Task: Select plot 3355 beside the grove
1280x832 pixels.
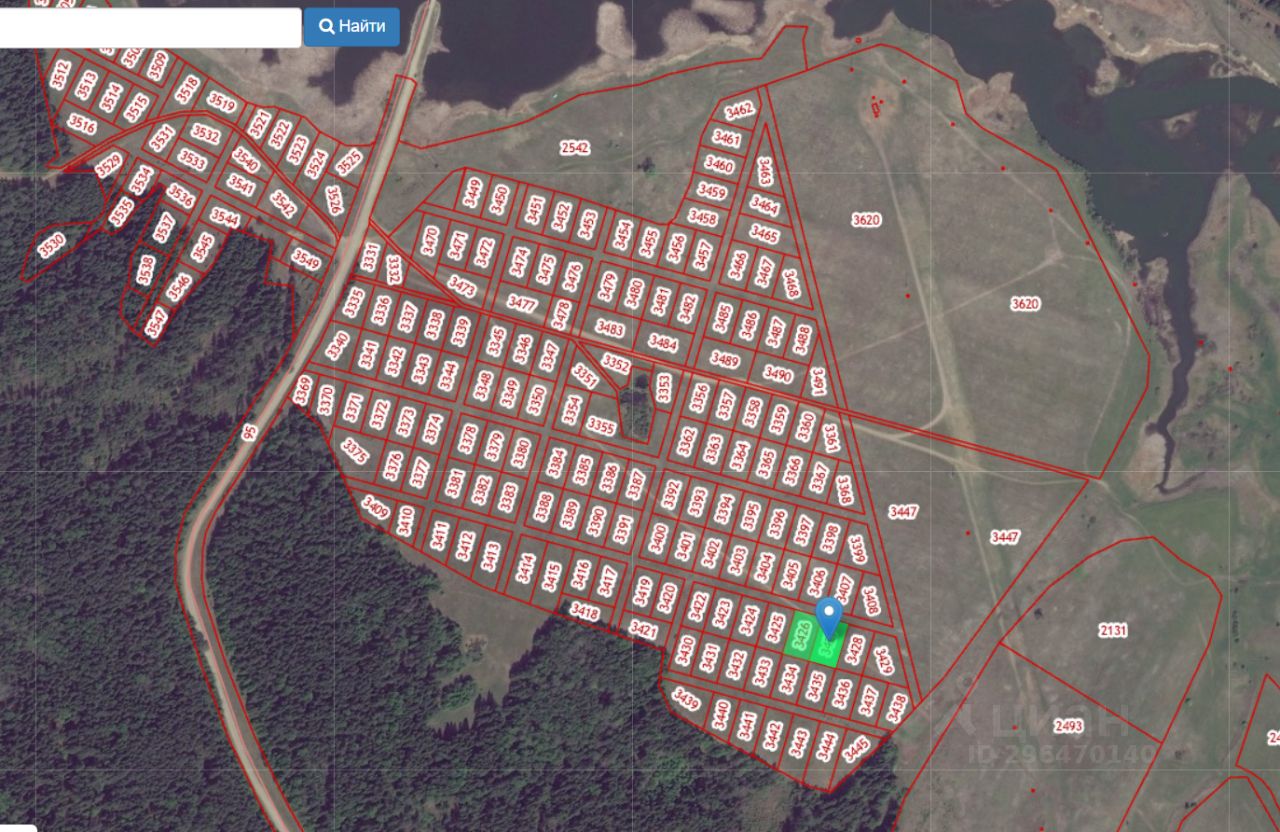Action: point(601,426)
